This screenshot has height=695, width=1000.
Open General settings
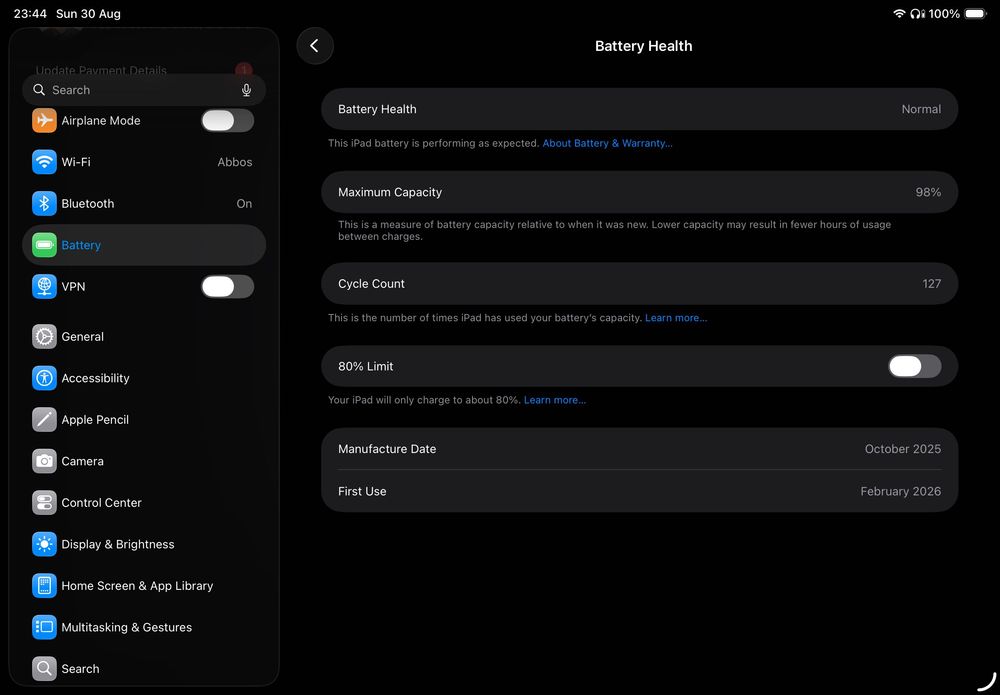pyautogui.click(x=144, y=337)
